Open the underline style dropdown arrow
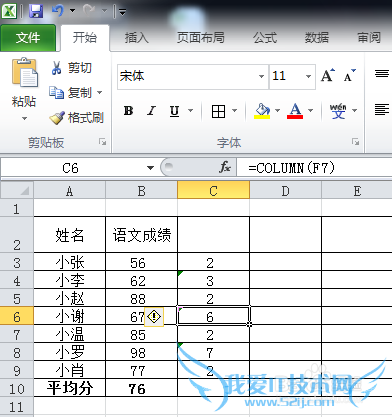The height and width of the screenshot is (417, 392). click(x=191, y=111)
